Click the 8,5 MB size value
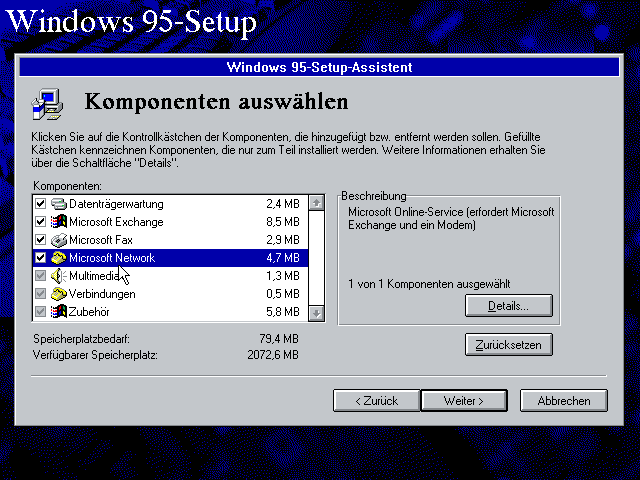Screen dimensions: 640x480 pyautogui.click(x=283, y=222)
